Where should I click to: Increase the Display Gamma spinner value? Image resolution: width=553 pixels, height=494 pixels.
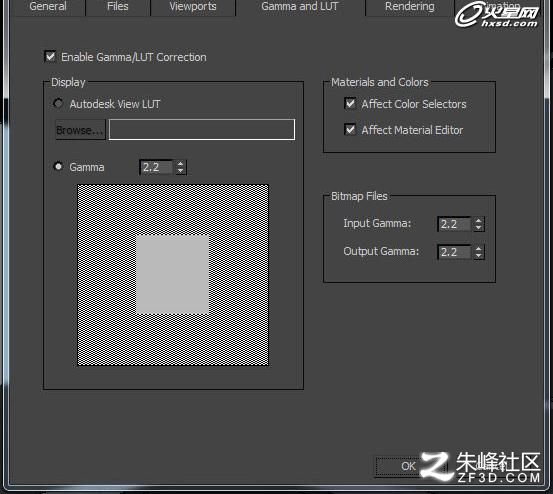pos(181,164)
